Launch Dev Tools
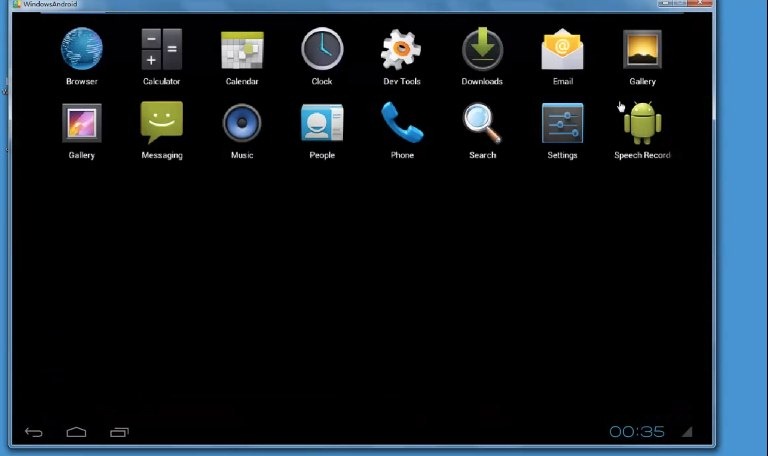The image size is (768, 456). [402, 49]
